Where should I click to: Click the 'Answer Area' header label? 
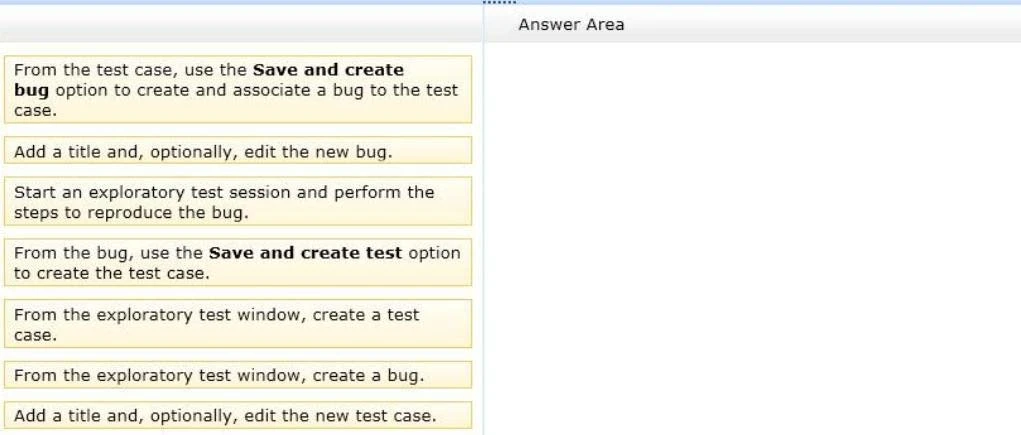click(x=571, y=24)
